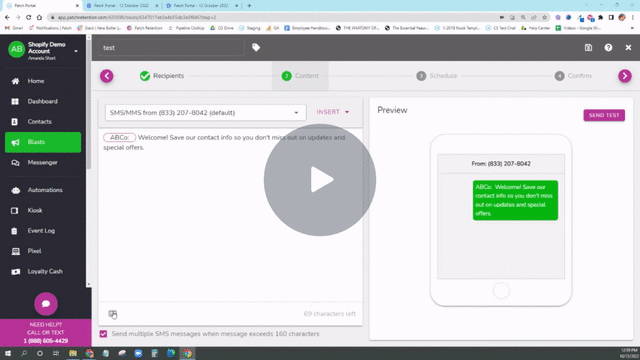Click the taskbar clock

pyautogui.click(x=629, y=353)
